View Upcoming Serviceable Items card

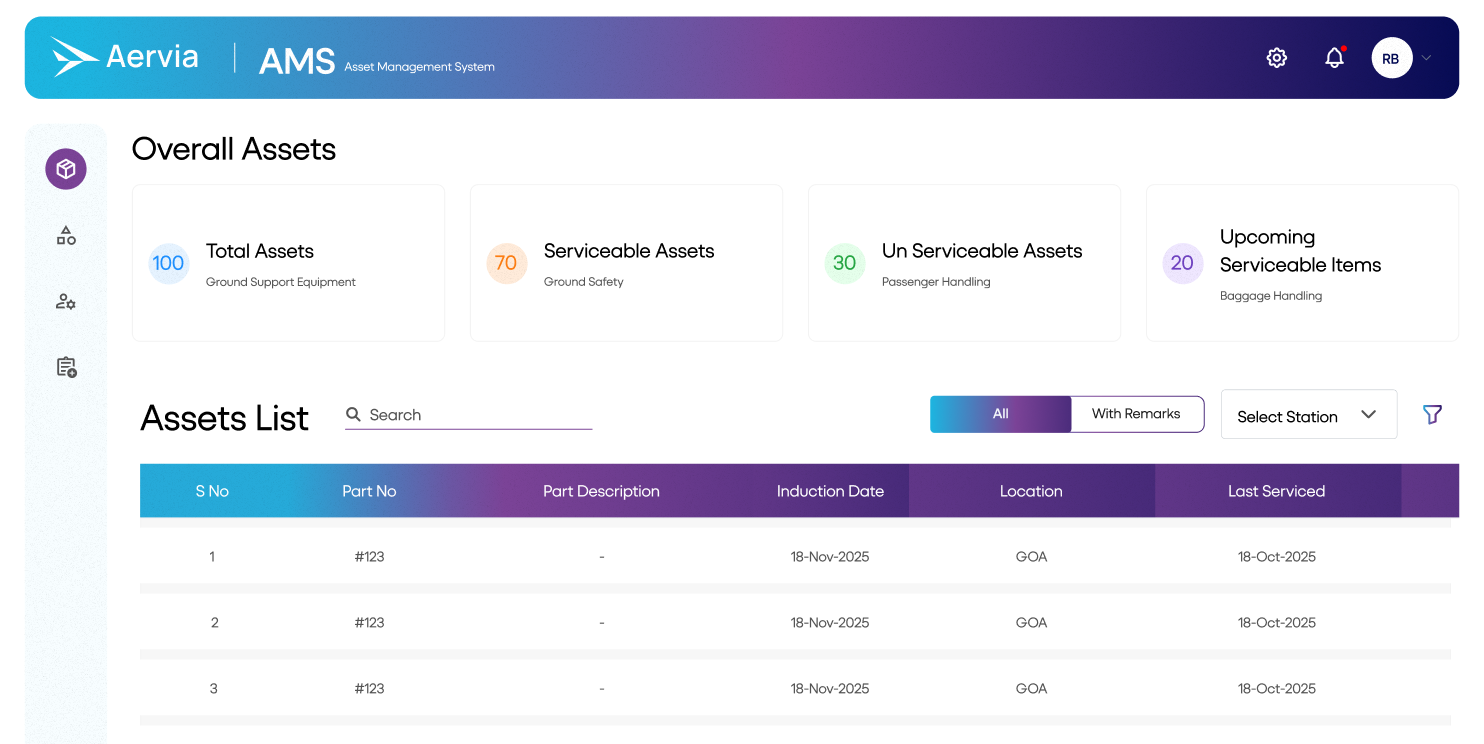coord(1301,262)
